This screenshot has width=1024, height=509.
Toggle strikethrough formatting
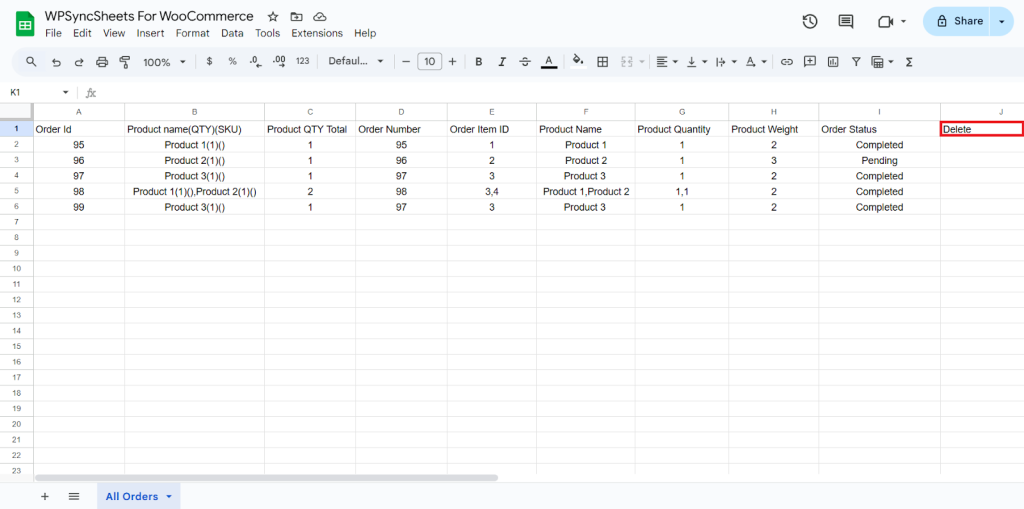pyautogui.click(x=525, y=62)
